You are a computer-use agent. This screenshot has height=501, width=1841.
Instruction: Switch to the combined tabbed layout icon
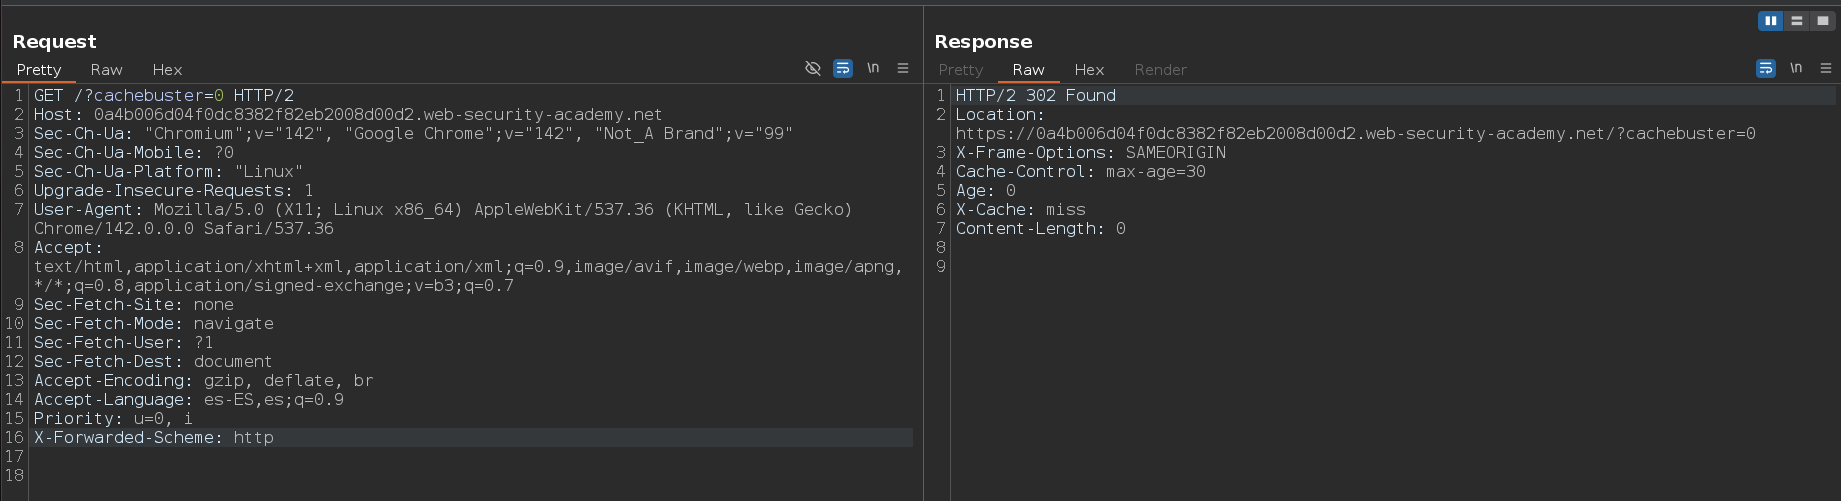point(1823,21)
